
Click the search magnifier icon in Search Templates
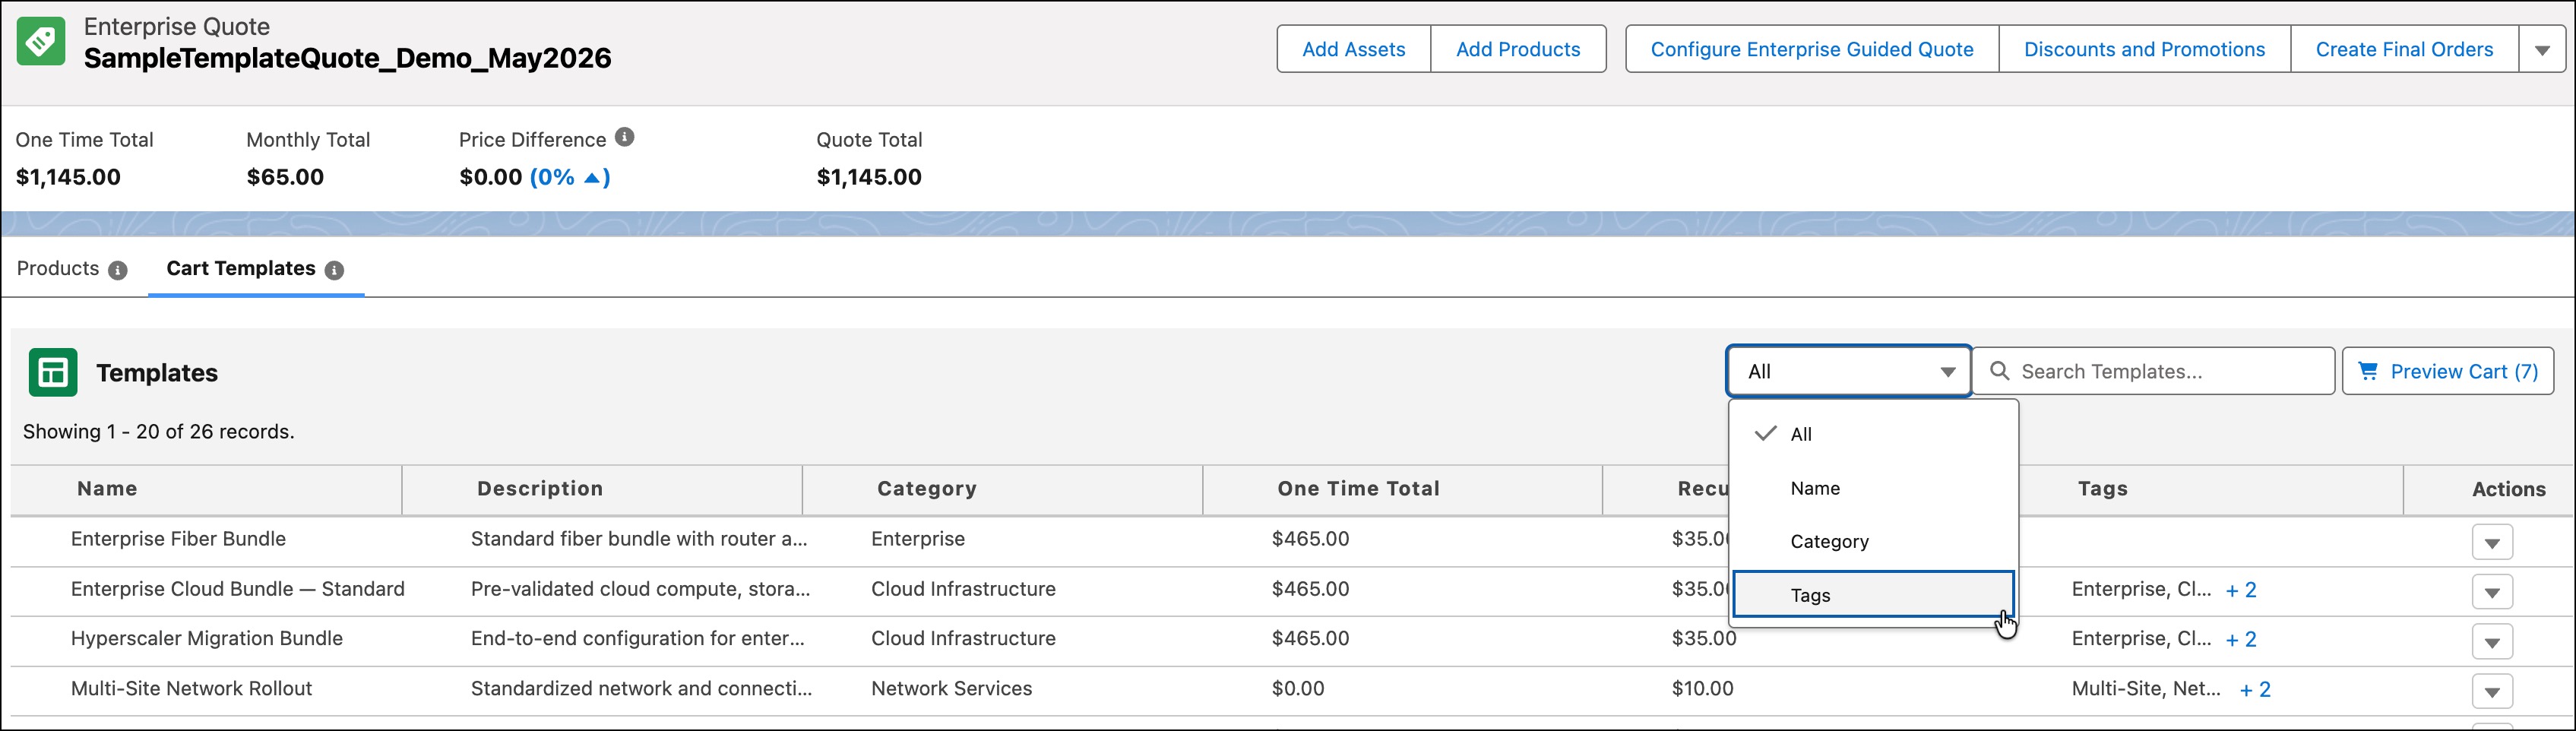(2000, 371)
